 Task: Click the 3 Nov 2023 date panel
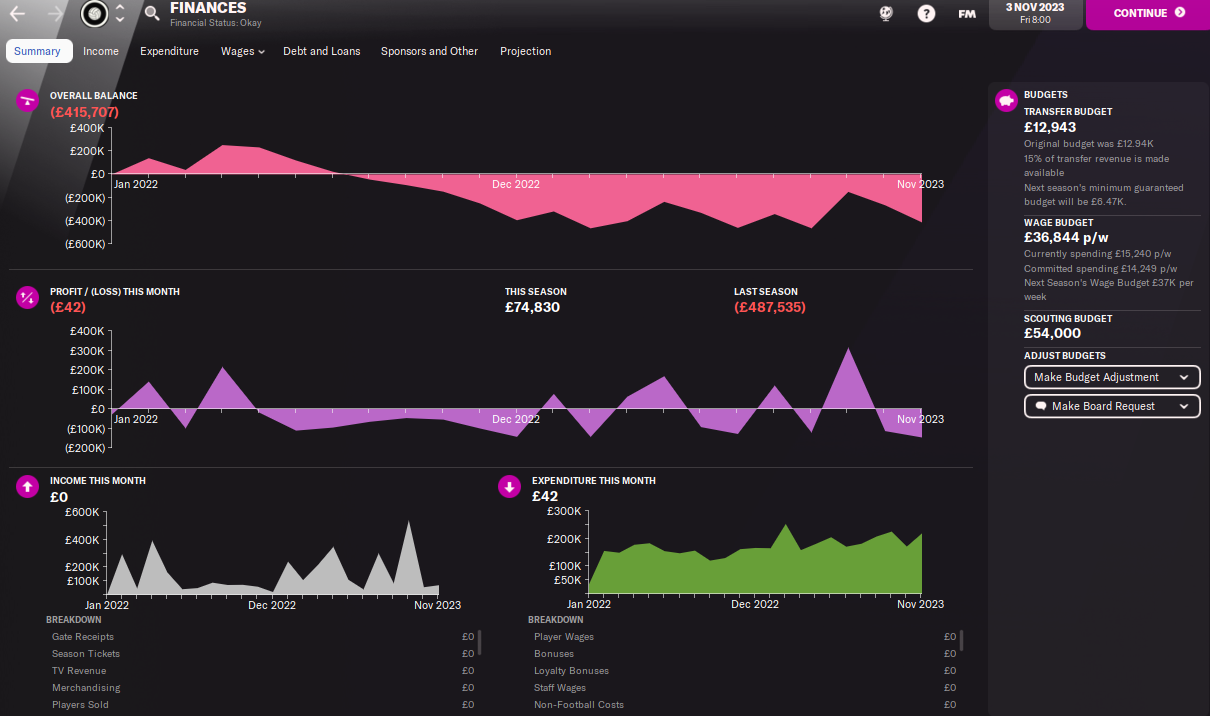[1035, 14]
